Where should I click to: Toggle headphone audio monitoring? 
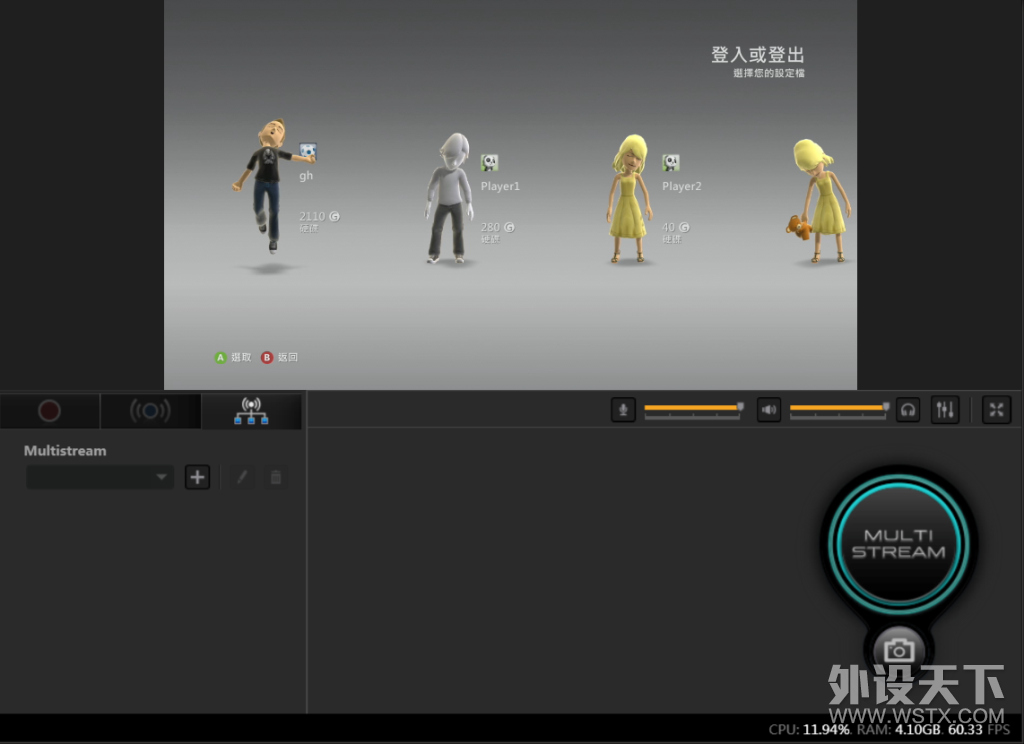(x=908, y=410)
